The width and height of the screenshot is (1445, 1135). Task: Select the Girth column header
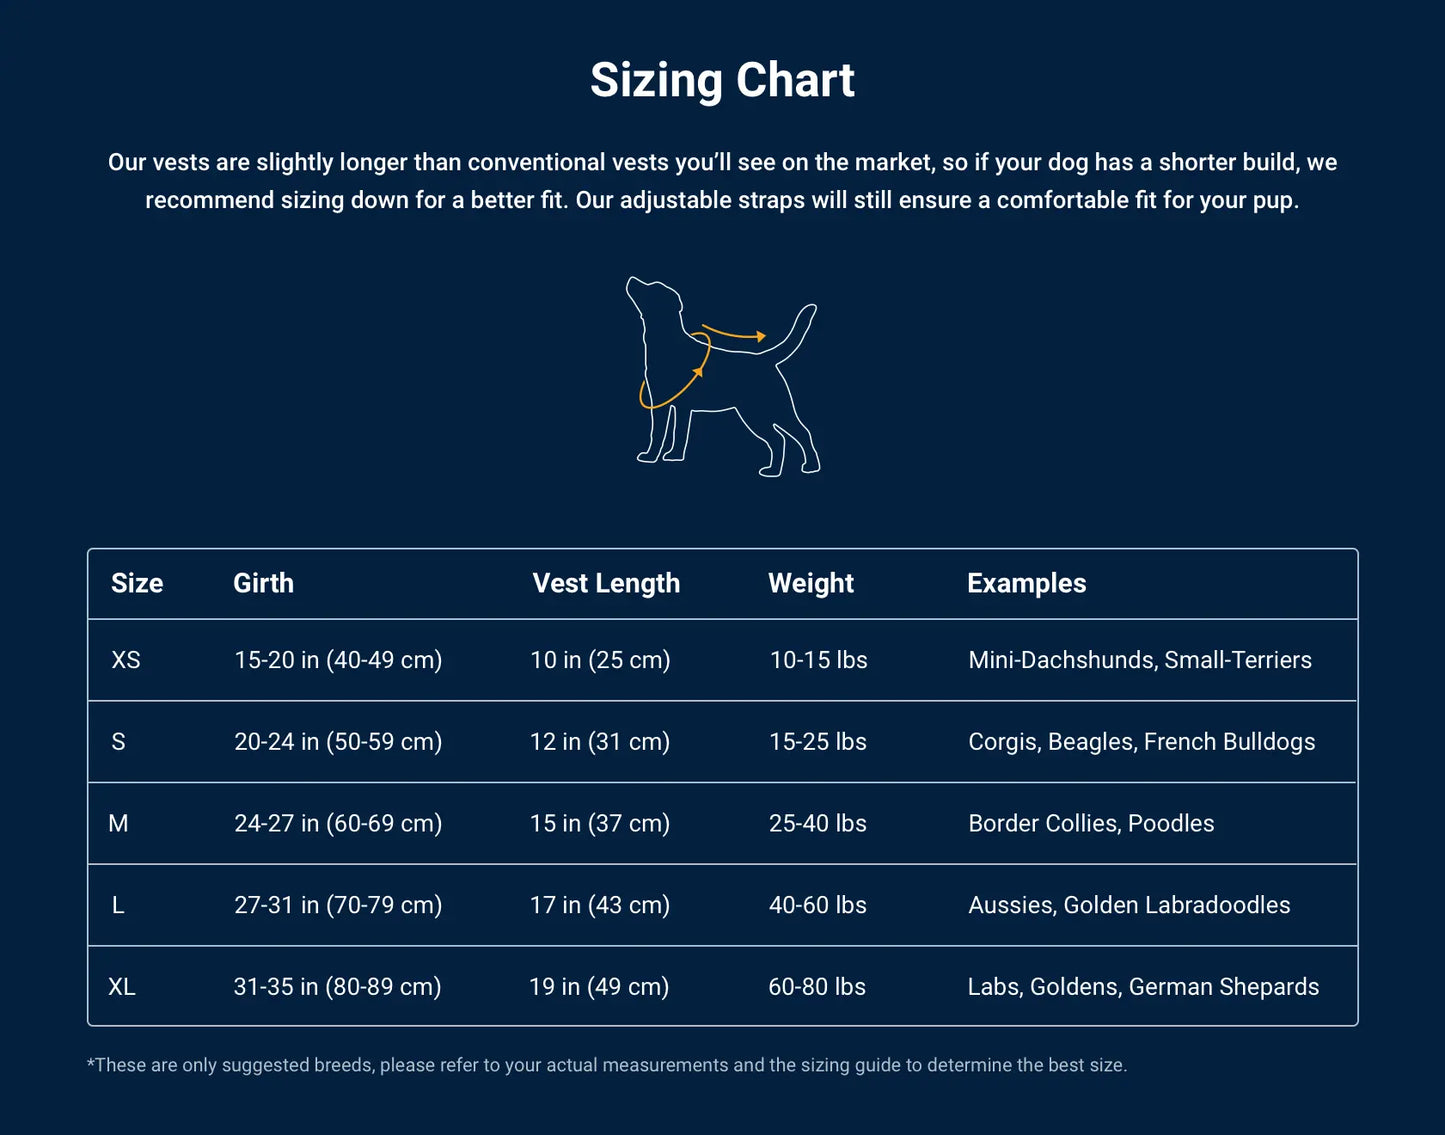coord(263,583)
